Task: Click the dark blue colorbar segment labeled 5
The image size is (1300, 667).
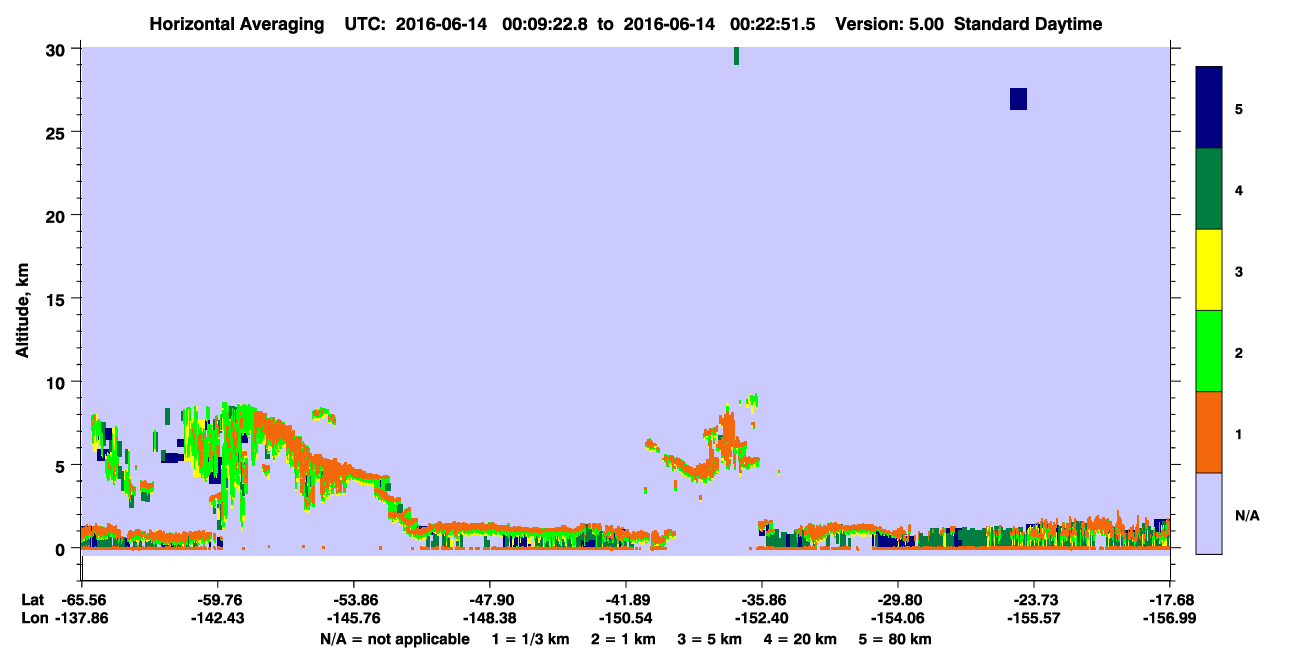Action: coord(1209,108)
